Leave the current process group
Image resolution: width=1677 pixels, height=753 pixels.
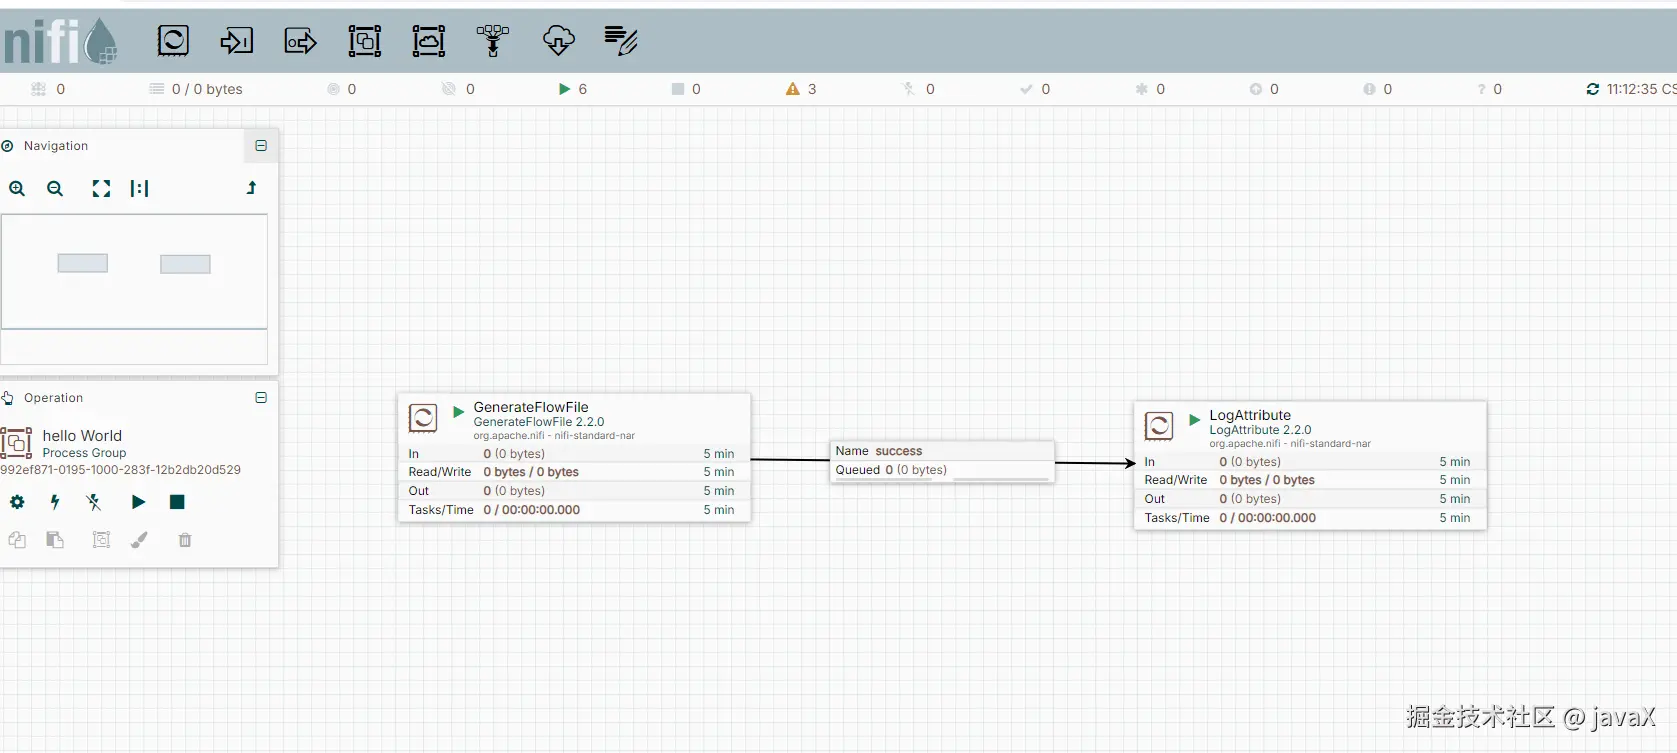point(251,188)
